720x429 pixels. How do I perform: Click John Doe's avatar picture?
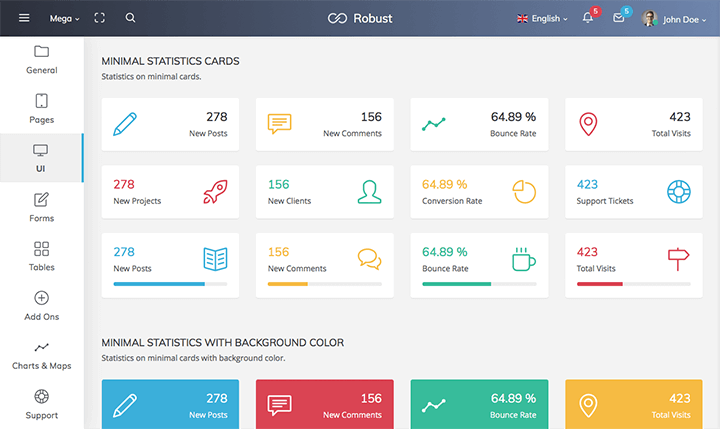click(x=649, y=18)
